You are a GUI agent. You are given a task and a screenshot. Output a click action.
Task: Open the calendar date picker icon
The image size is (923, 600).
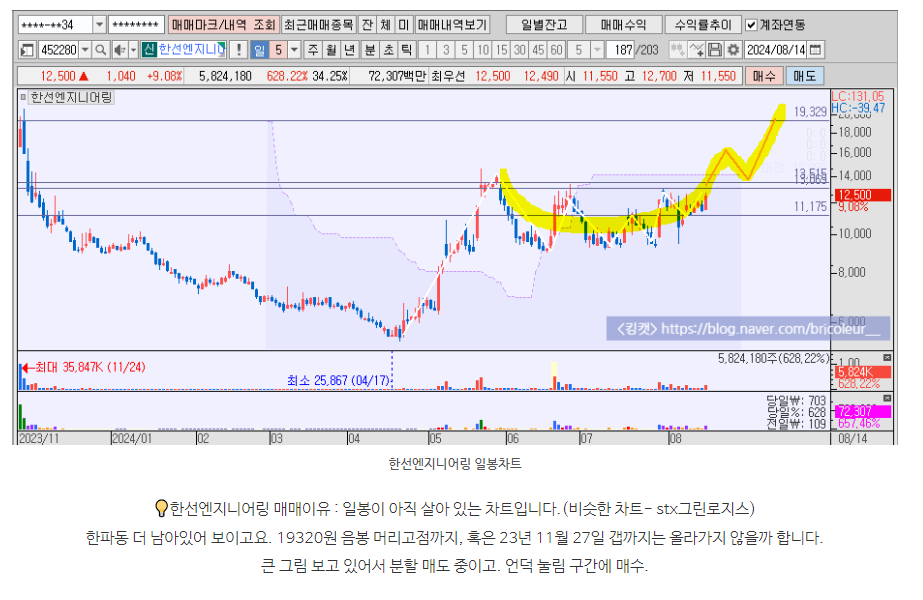(x=816, y=50)
